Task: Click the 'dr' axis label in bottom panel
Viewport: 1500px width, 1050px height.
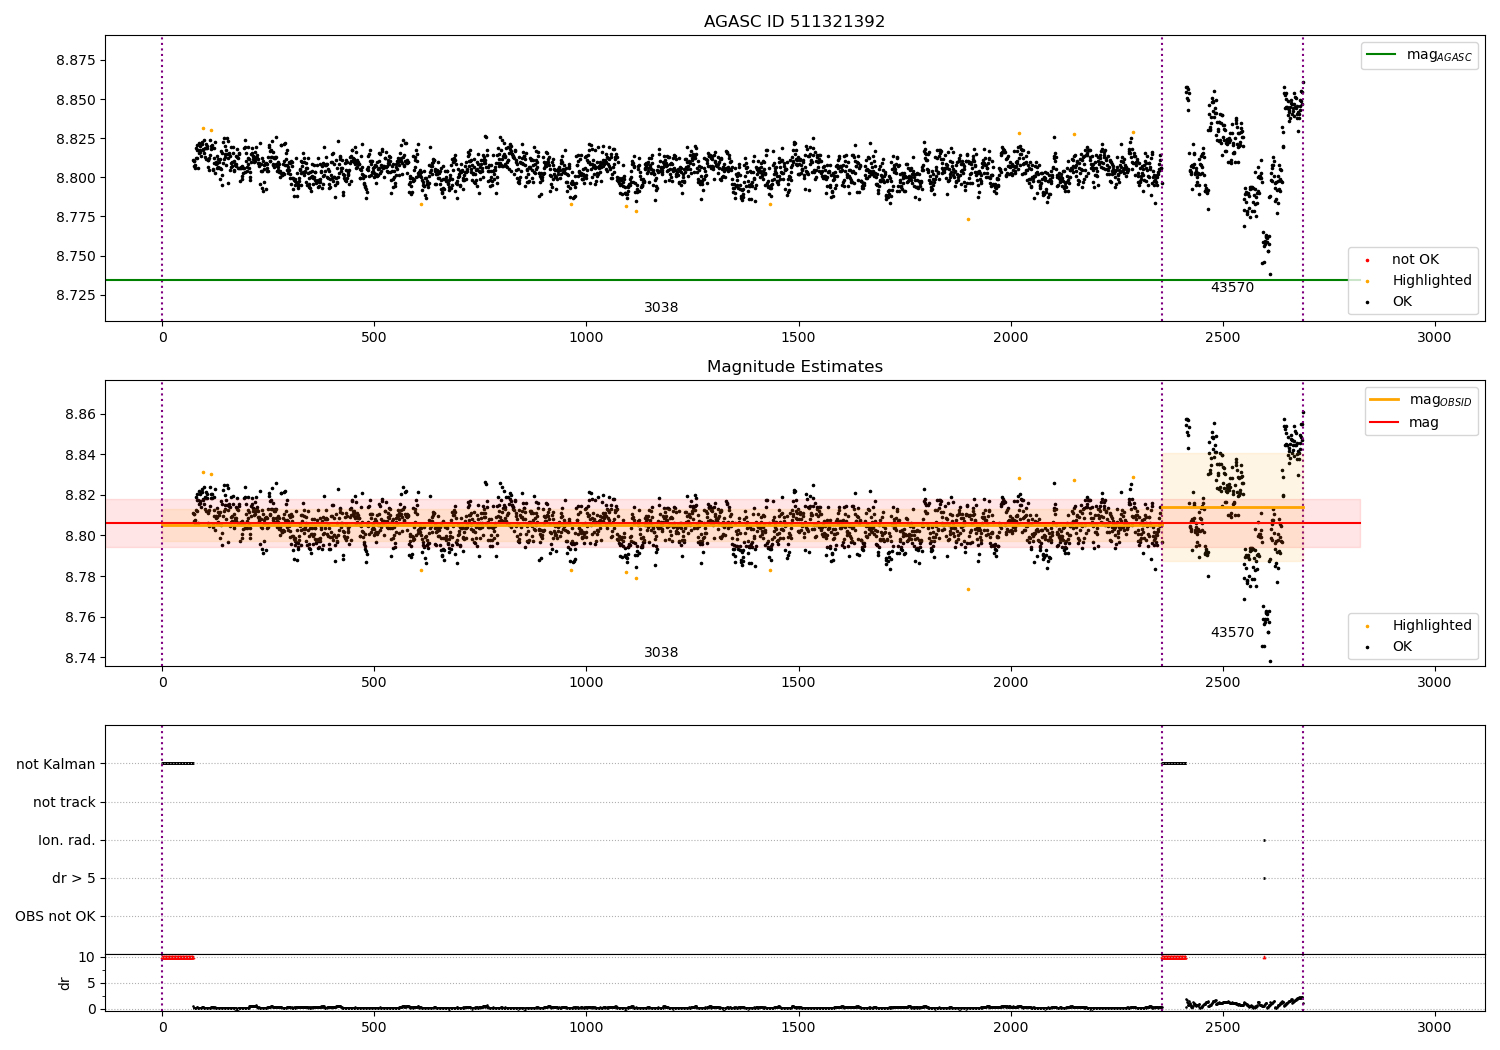Action: coord(65,983)
